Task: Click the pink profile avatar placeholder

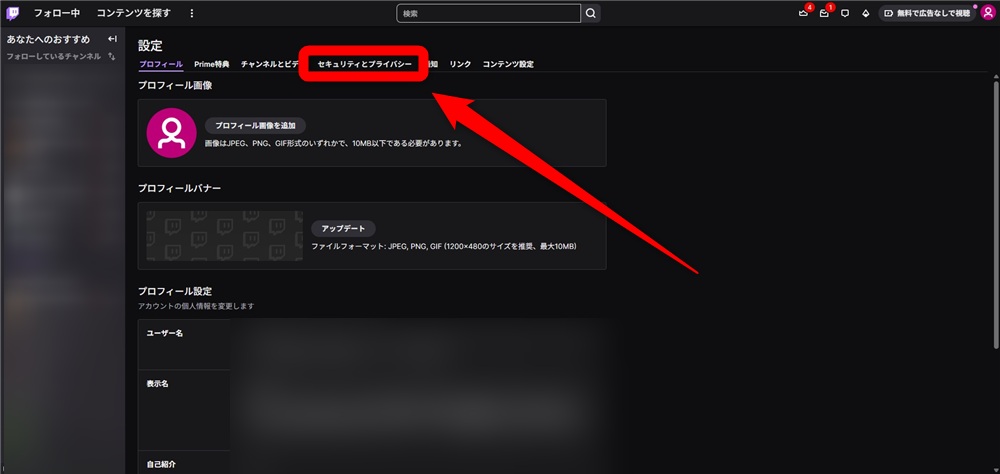Action: pos(171,133)
